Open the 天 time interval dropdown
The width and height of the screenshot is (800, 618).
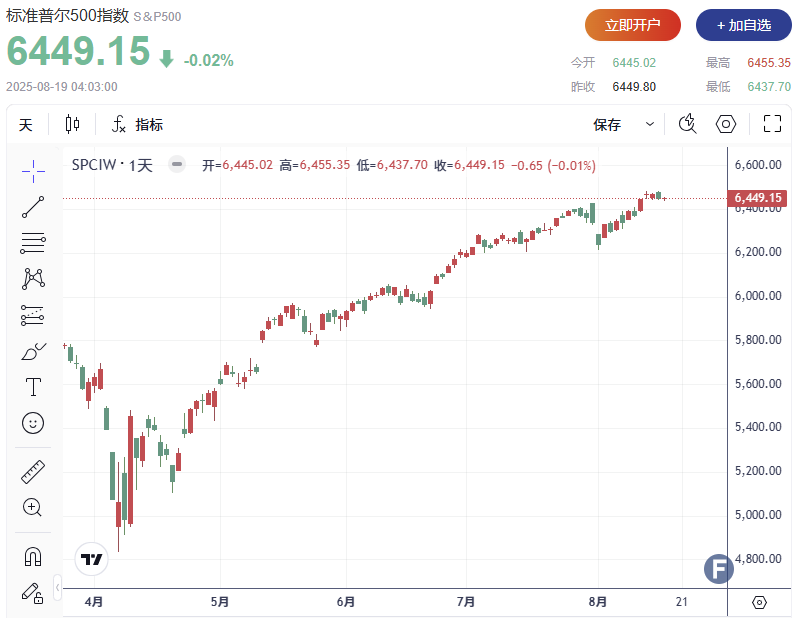[x=25, y=125]
